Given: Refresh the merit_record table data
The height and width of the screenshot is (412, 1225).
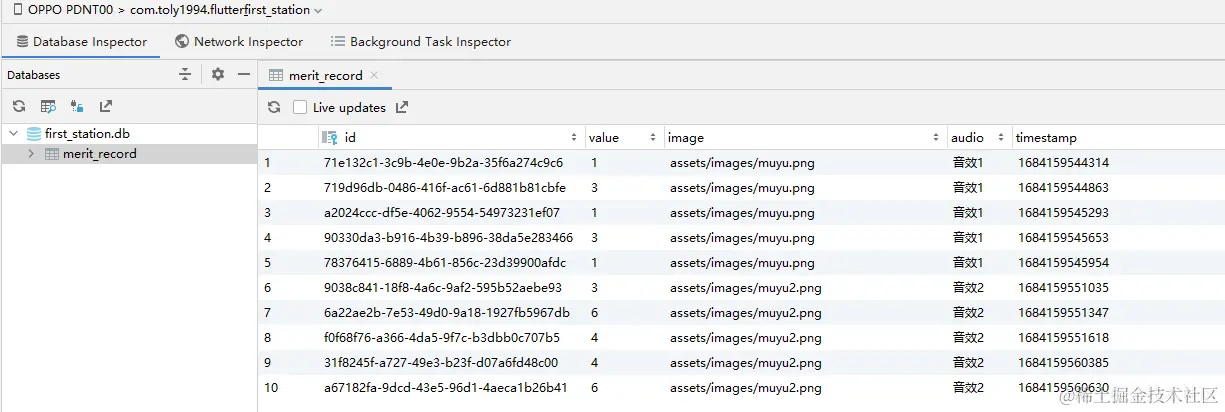Looking at the screenshot, I should (x=274, y=107).
